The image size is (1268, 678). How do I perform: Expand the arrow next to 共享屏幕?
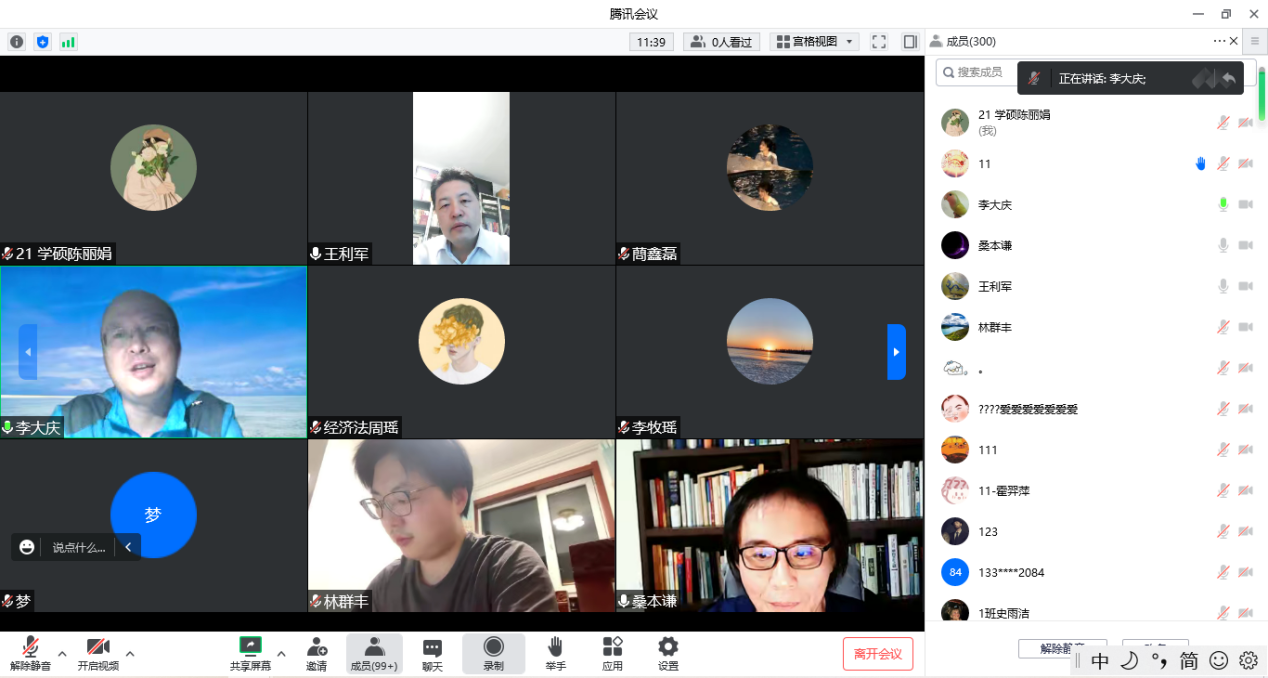tap(281, 654)
